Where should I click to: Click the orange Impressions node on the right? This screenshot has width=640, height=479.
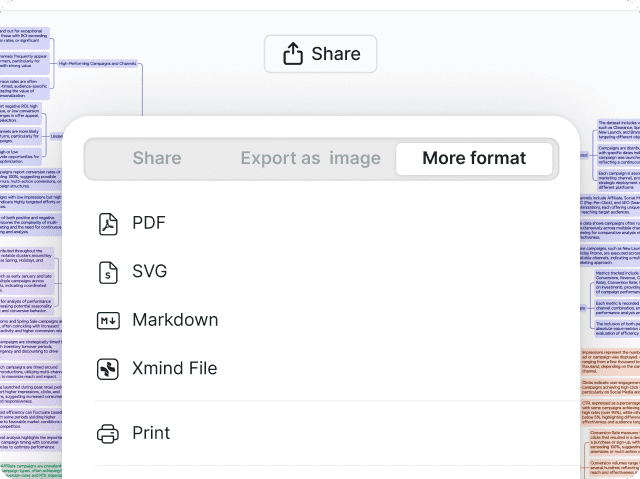click(x=612, y=361)
